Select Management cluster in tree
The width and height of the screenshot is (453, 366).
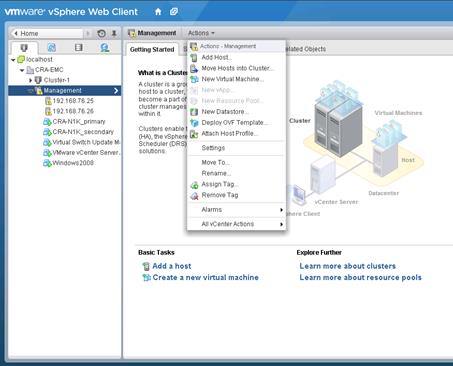click(65, 91)
